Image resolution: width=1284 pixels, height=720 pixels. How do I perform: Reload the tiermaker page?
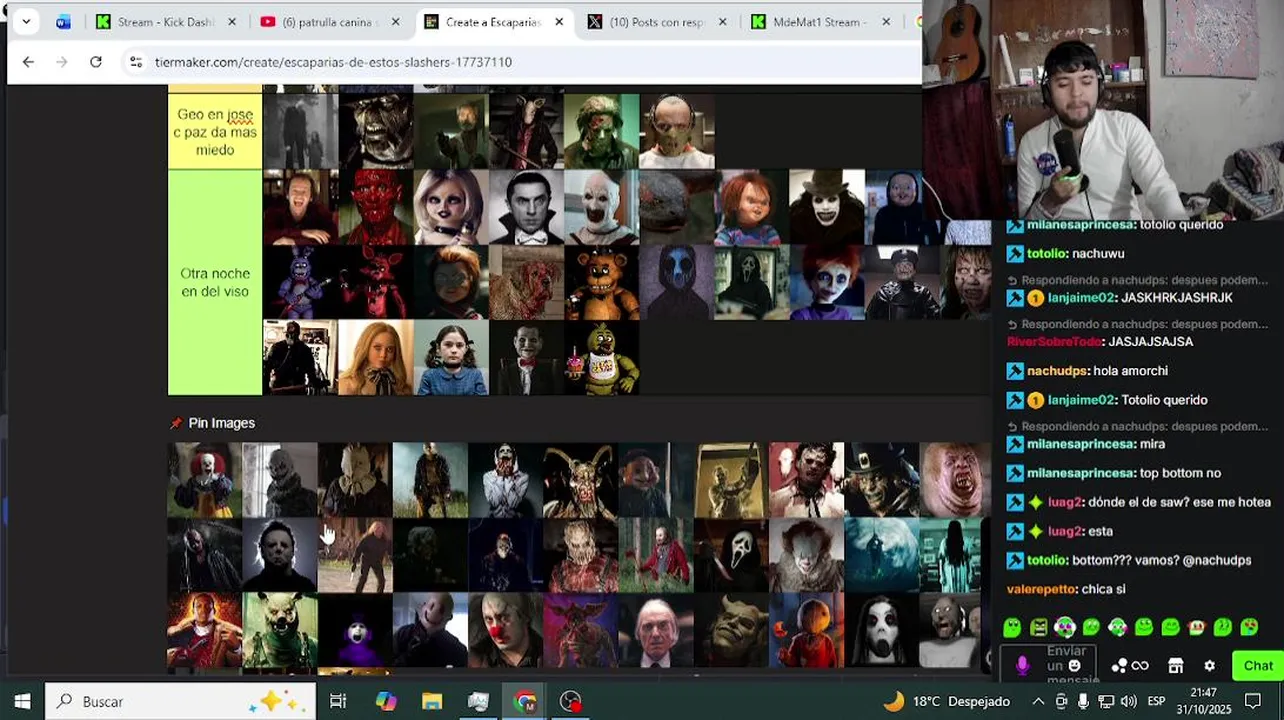coord(96,62)
